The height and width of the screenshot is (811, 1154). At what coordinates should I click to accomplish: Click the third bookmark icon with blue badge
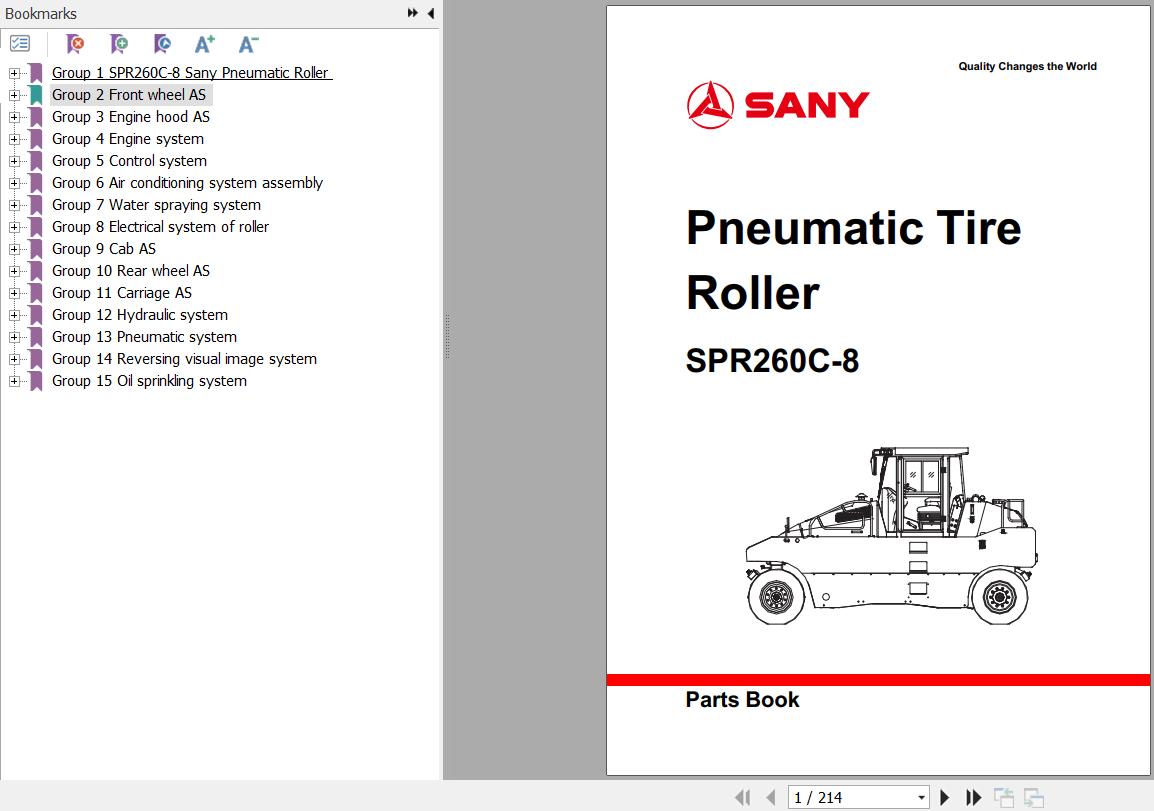(162, 44)
